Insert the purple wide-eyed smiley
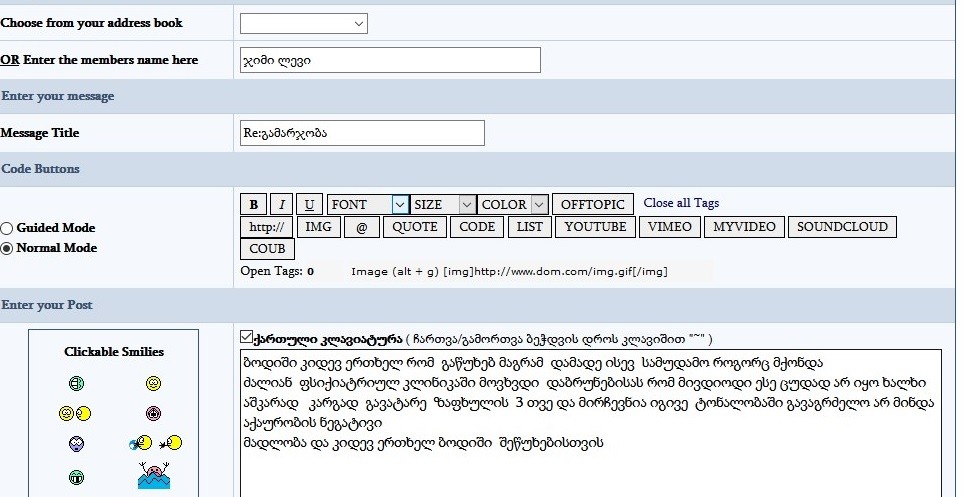This screenshot has width=969, height=497. (75, 443)
